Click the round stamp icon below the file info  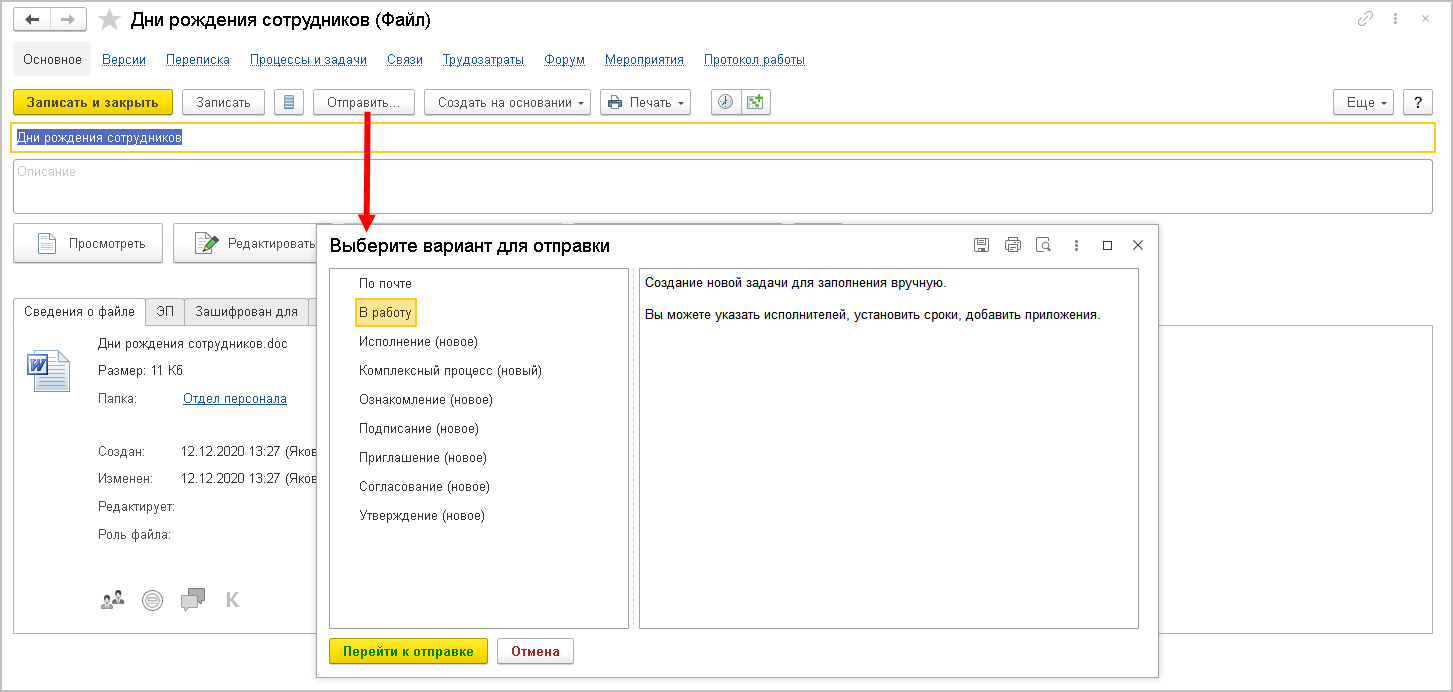click(x=152, y=600)
